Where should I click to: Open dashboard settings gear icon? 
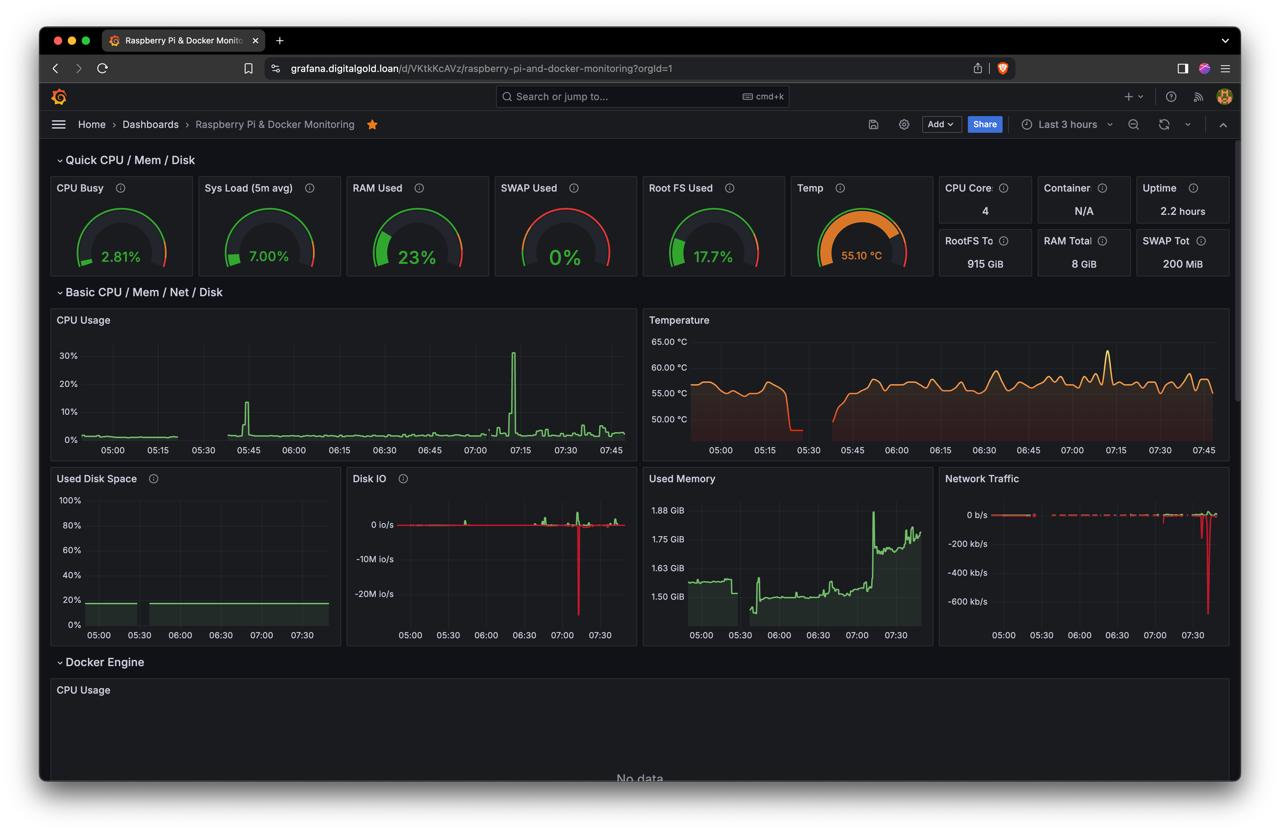coord(904,124)
